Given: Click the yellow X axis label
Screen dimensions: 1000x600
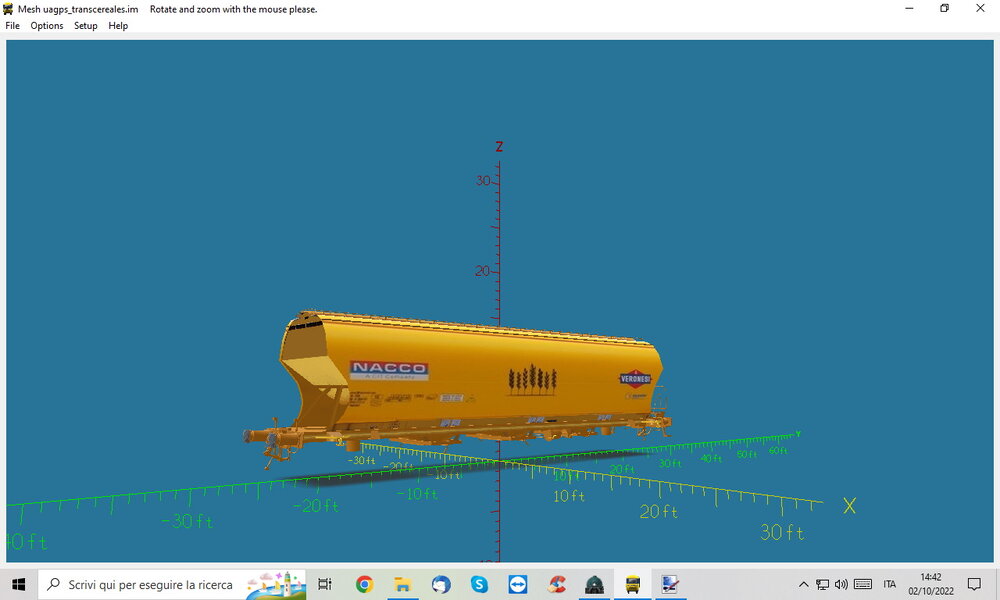Looking at the screenshot, I should [849, 506].
